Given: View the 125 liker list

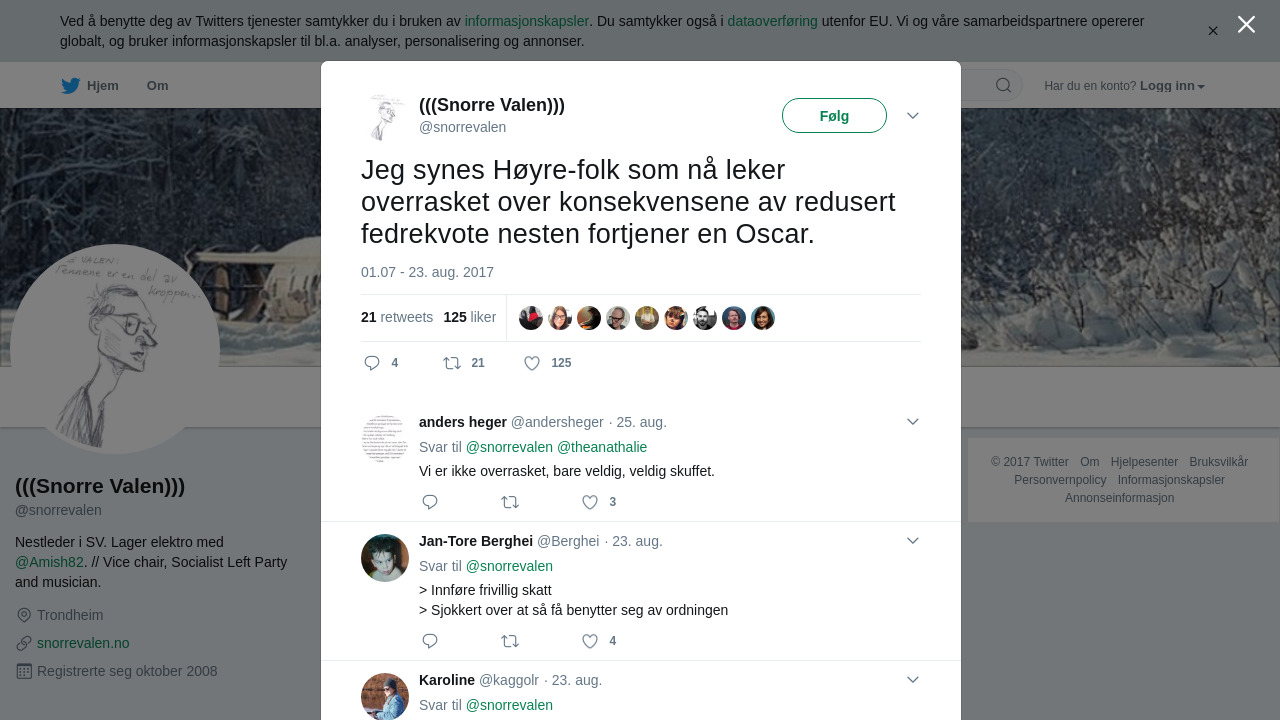Looking at the screenshot, I should pyautogui.click(x=469, y=317).
